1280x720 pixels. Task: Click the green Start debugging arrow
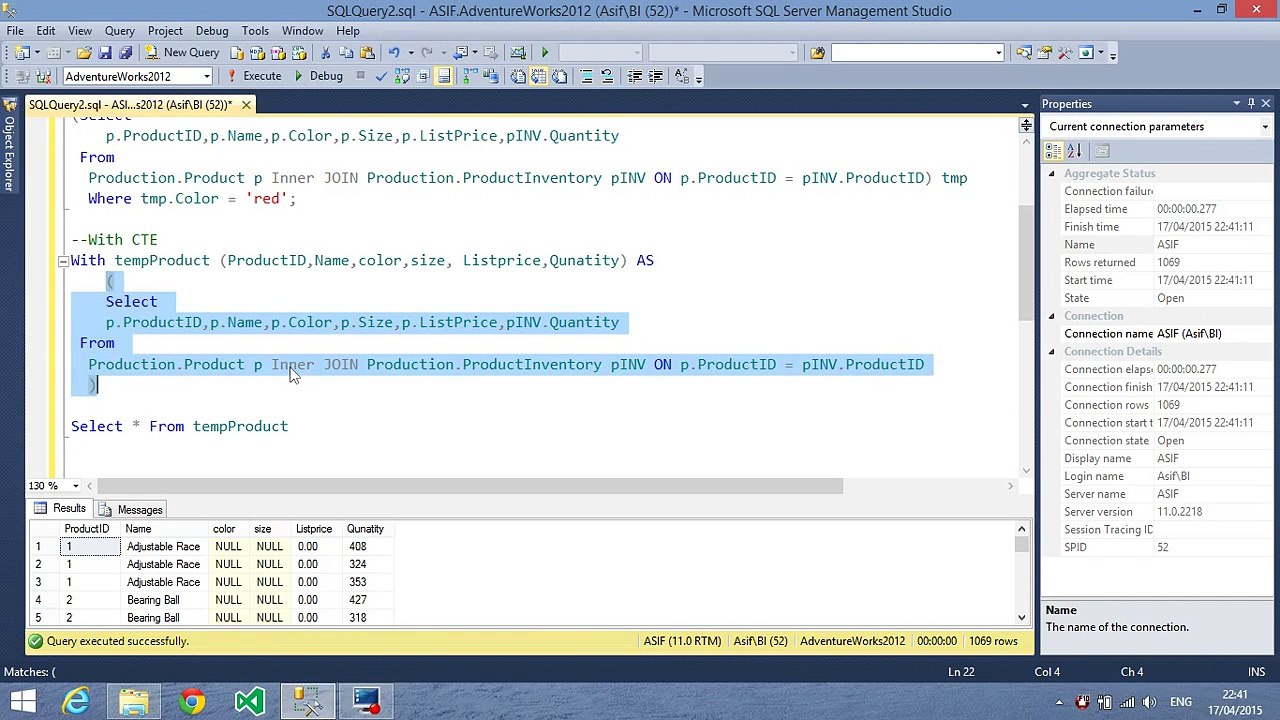pyautogui.click(x=545, y=52)
